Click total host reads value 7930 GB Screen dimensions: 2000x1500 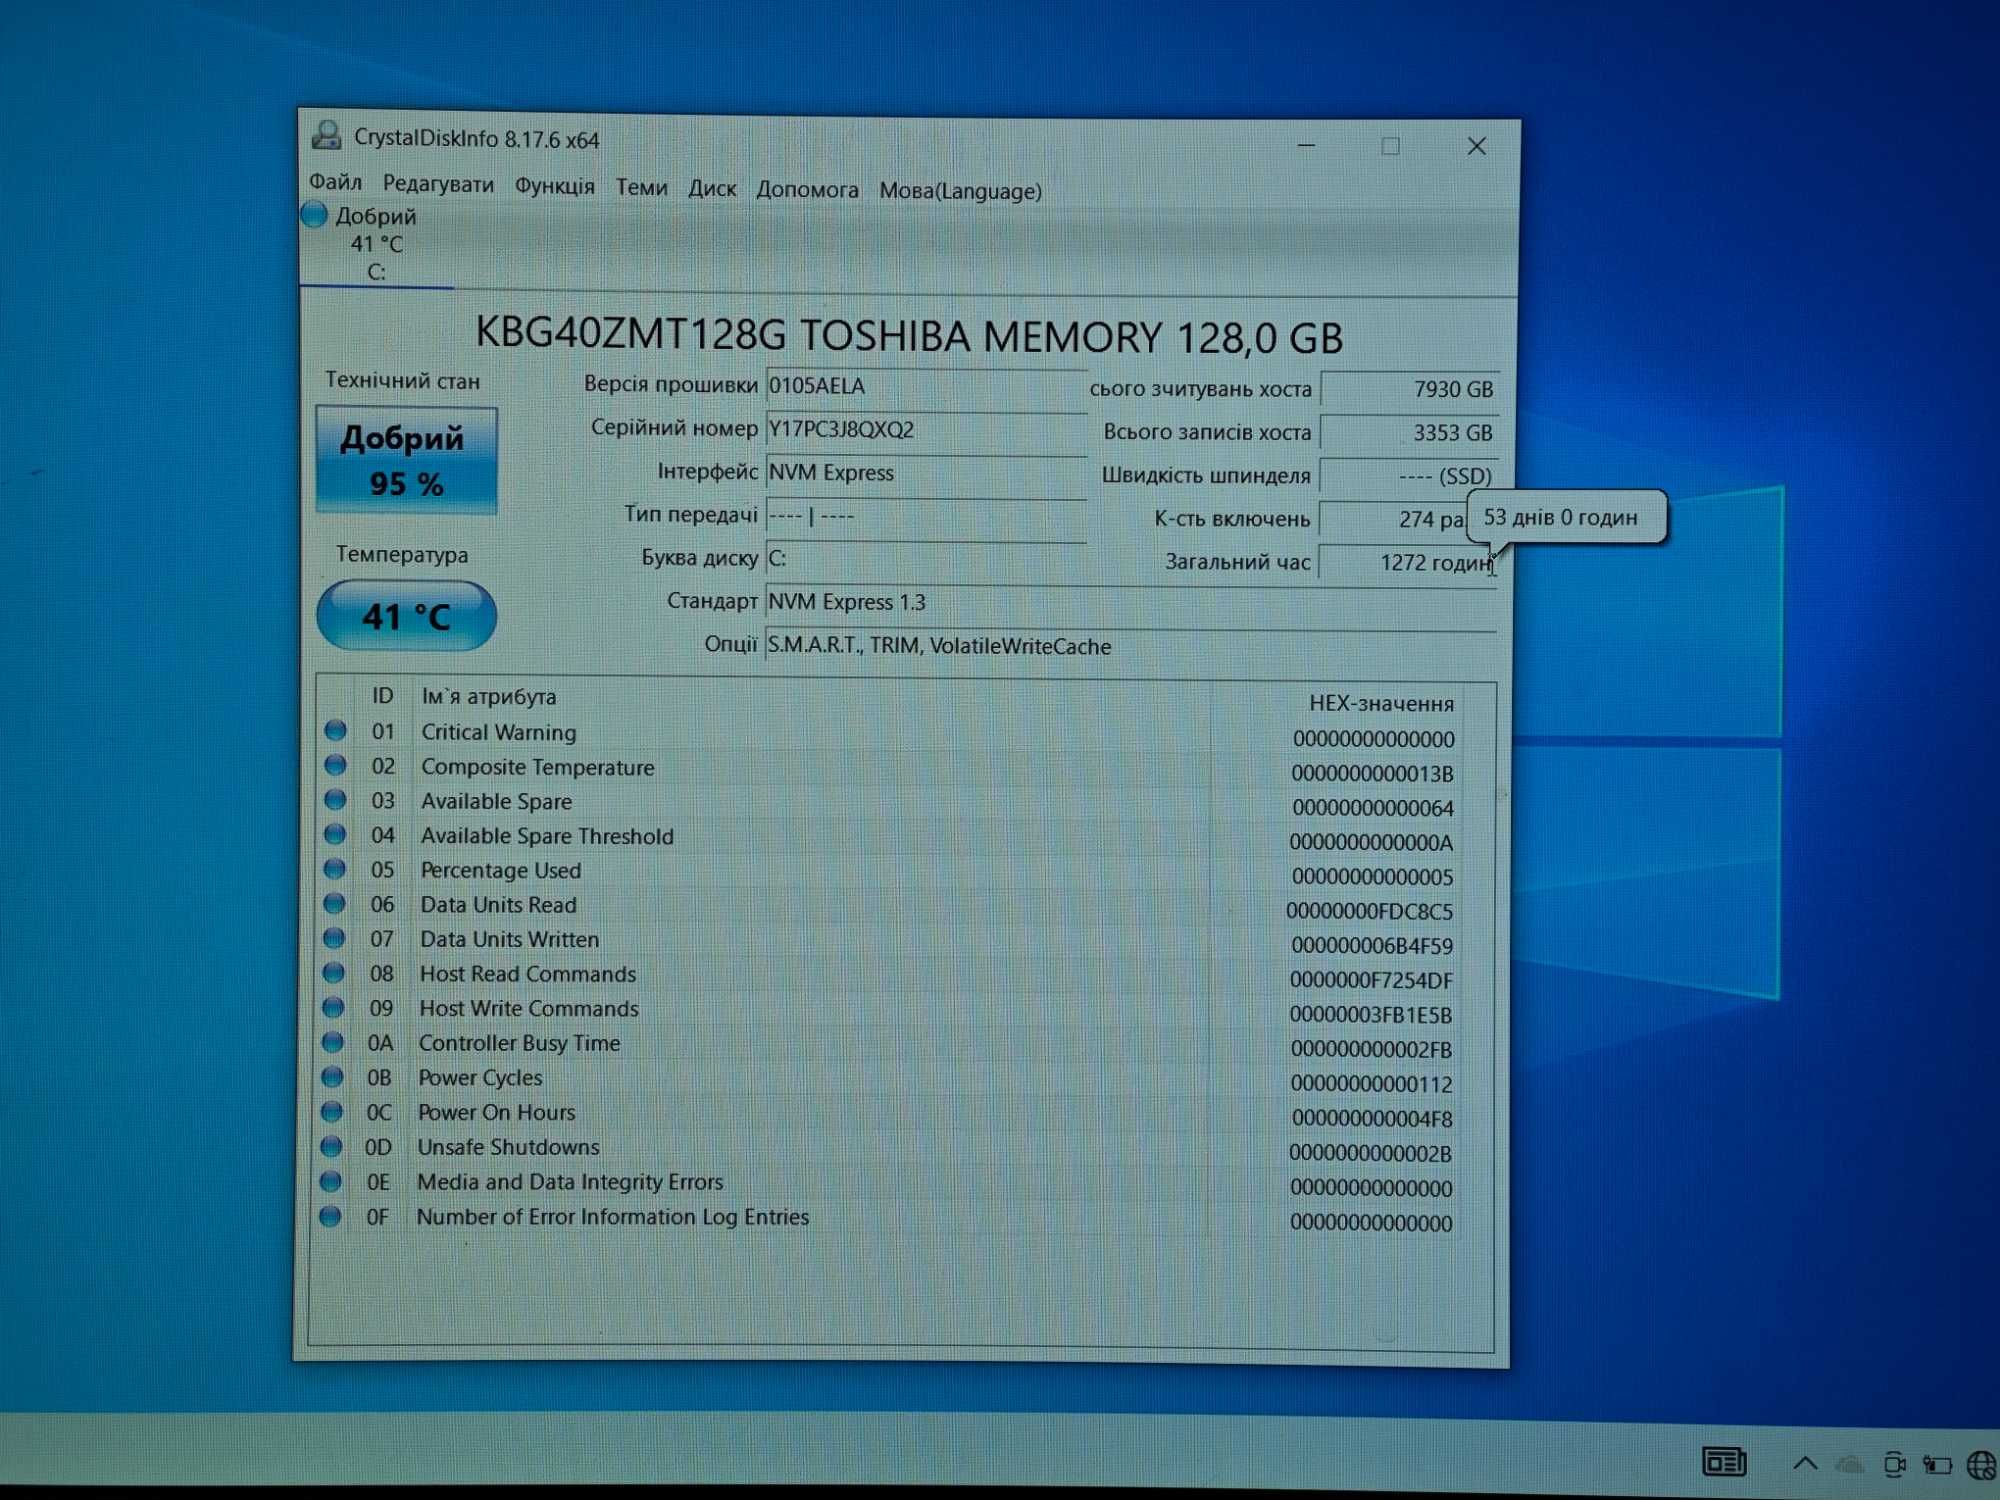(1409, 389)
